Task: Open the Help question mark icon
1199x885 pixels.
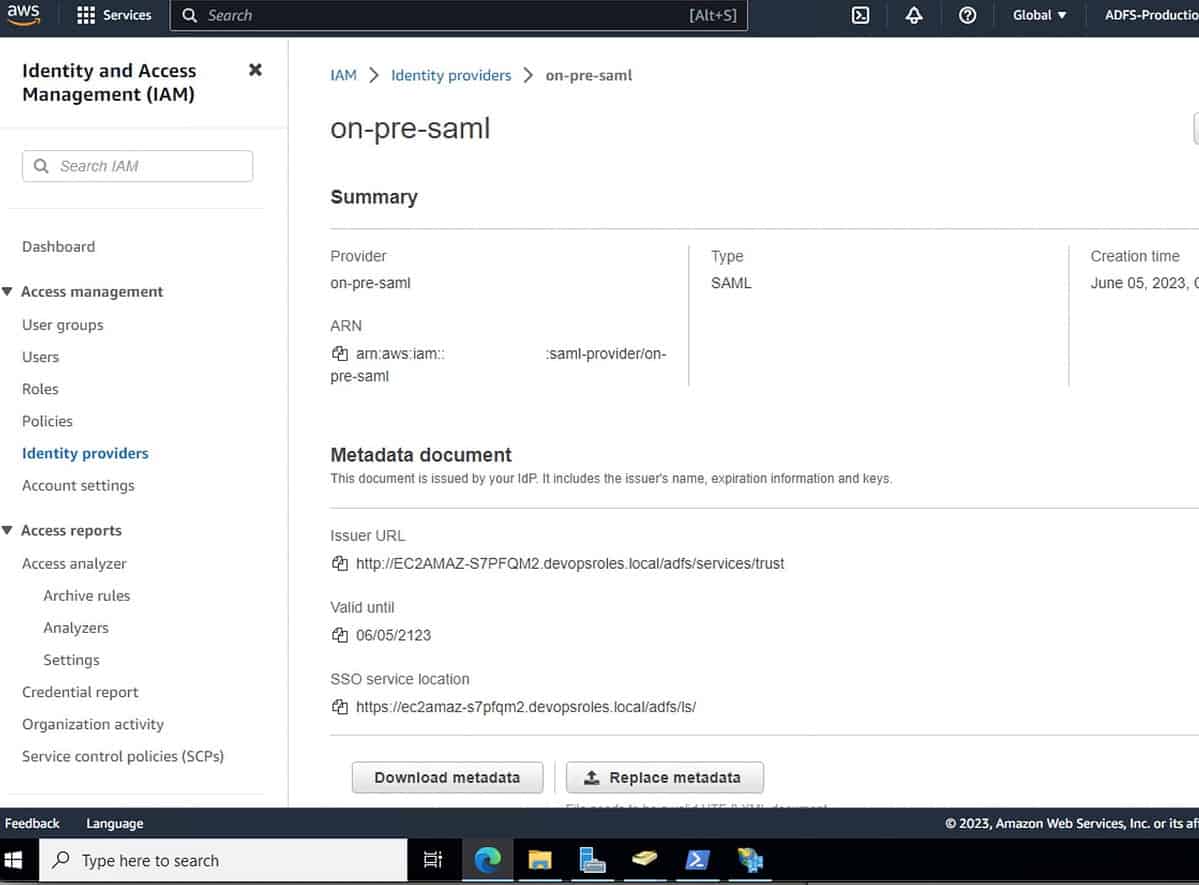Action: 966,15
